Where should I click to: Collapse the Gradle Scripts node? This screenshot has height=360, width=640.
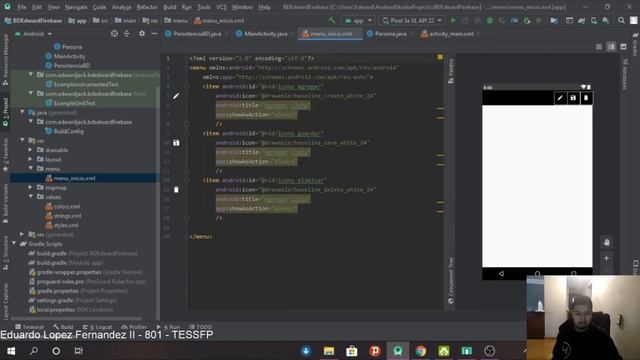point(14,244)
